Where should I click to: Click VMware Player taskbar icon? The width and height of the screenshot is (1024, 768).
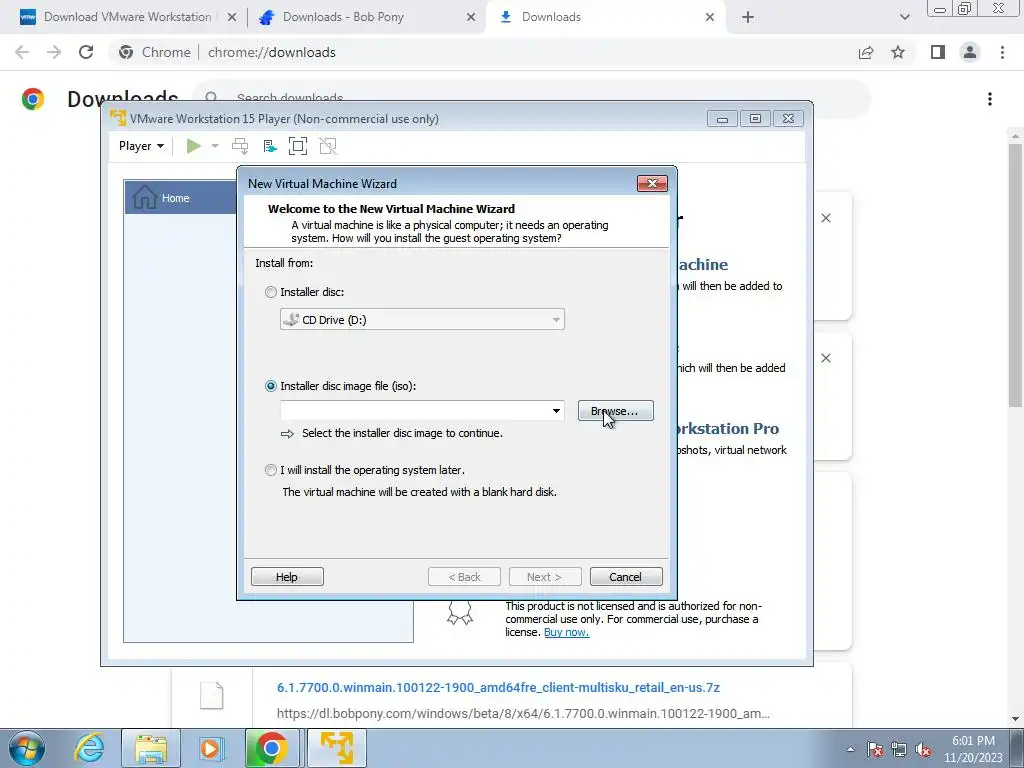coord(337,748)
